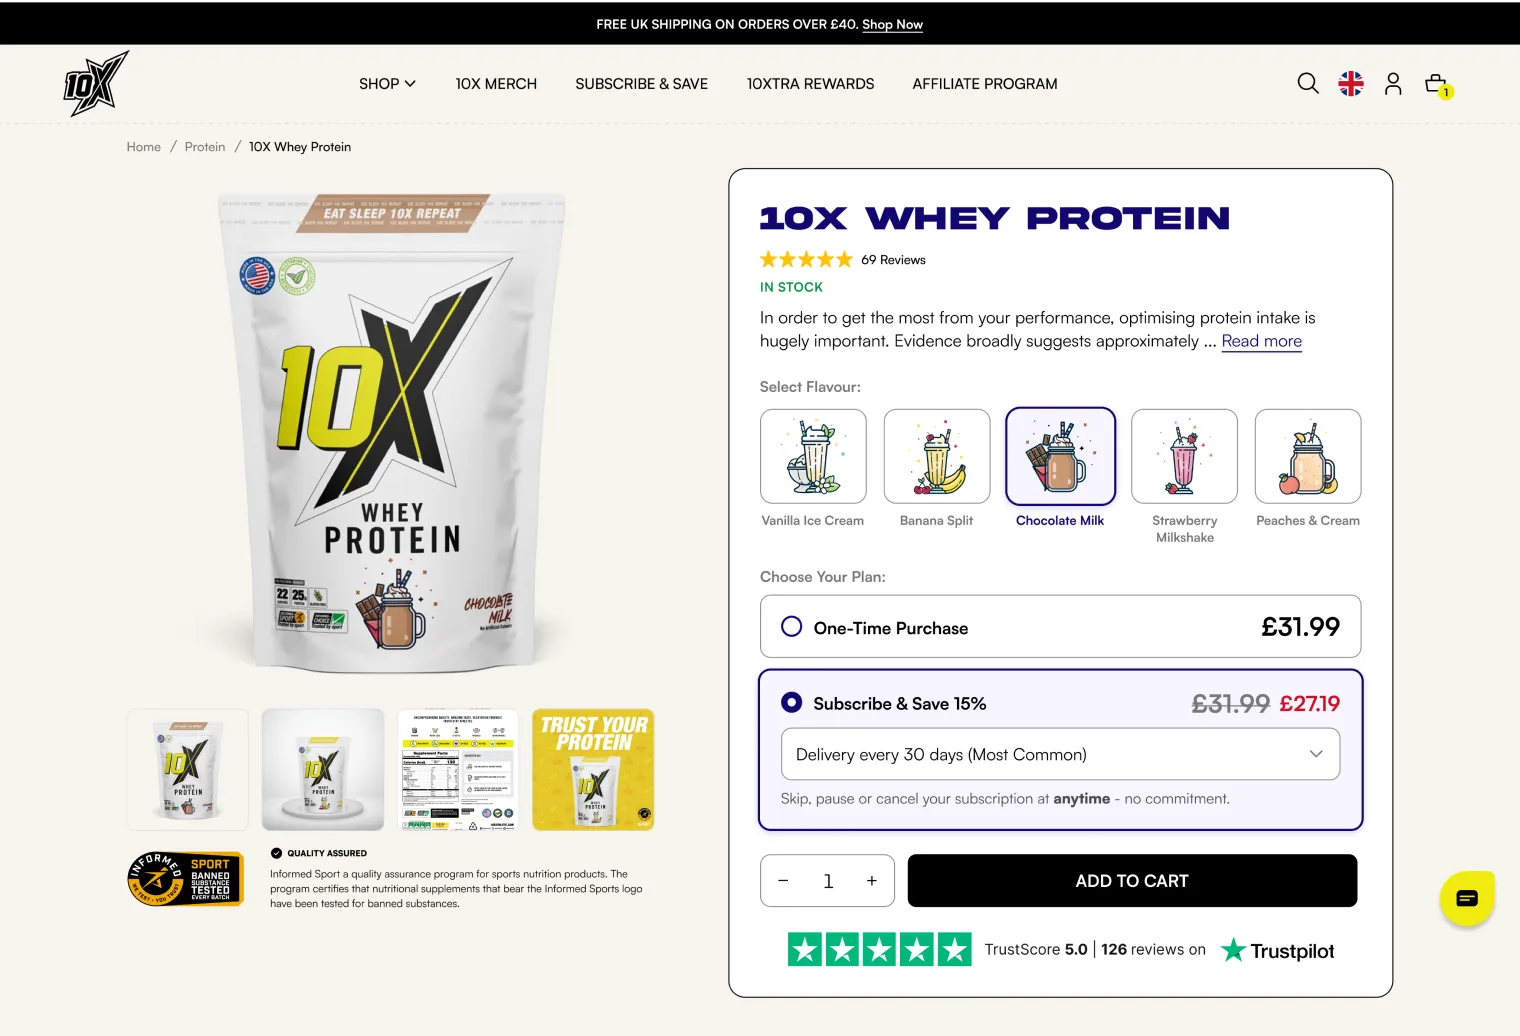Open the shopping cart icon
Viewport: 1520px width, 1036px height.
(1437, 84)
